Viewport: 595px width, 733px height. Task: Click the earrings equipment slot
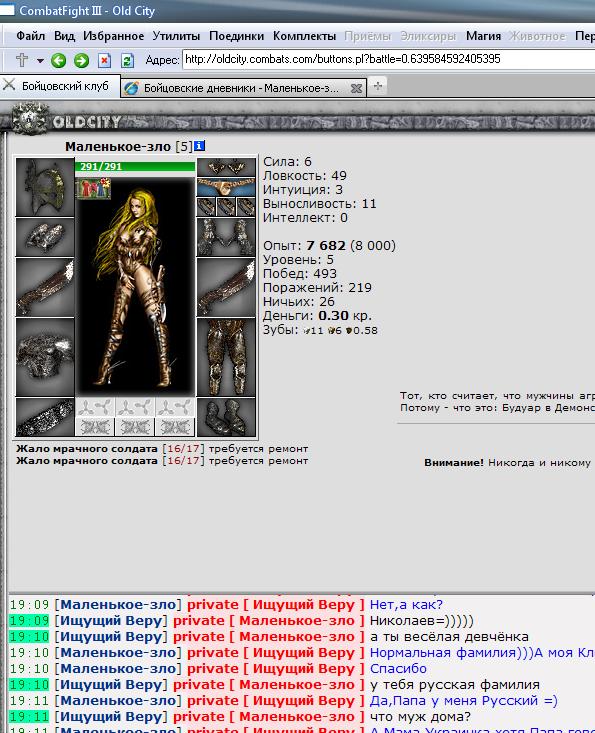click(x=226, y=167)
